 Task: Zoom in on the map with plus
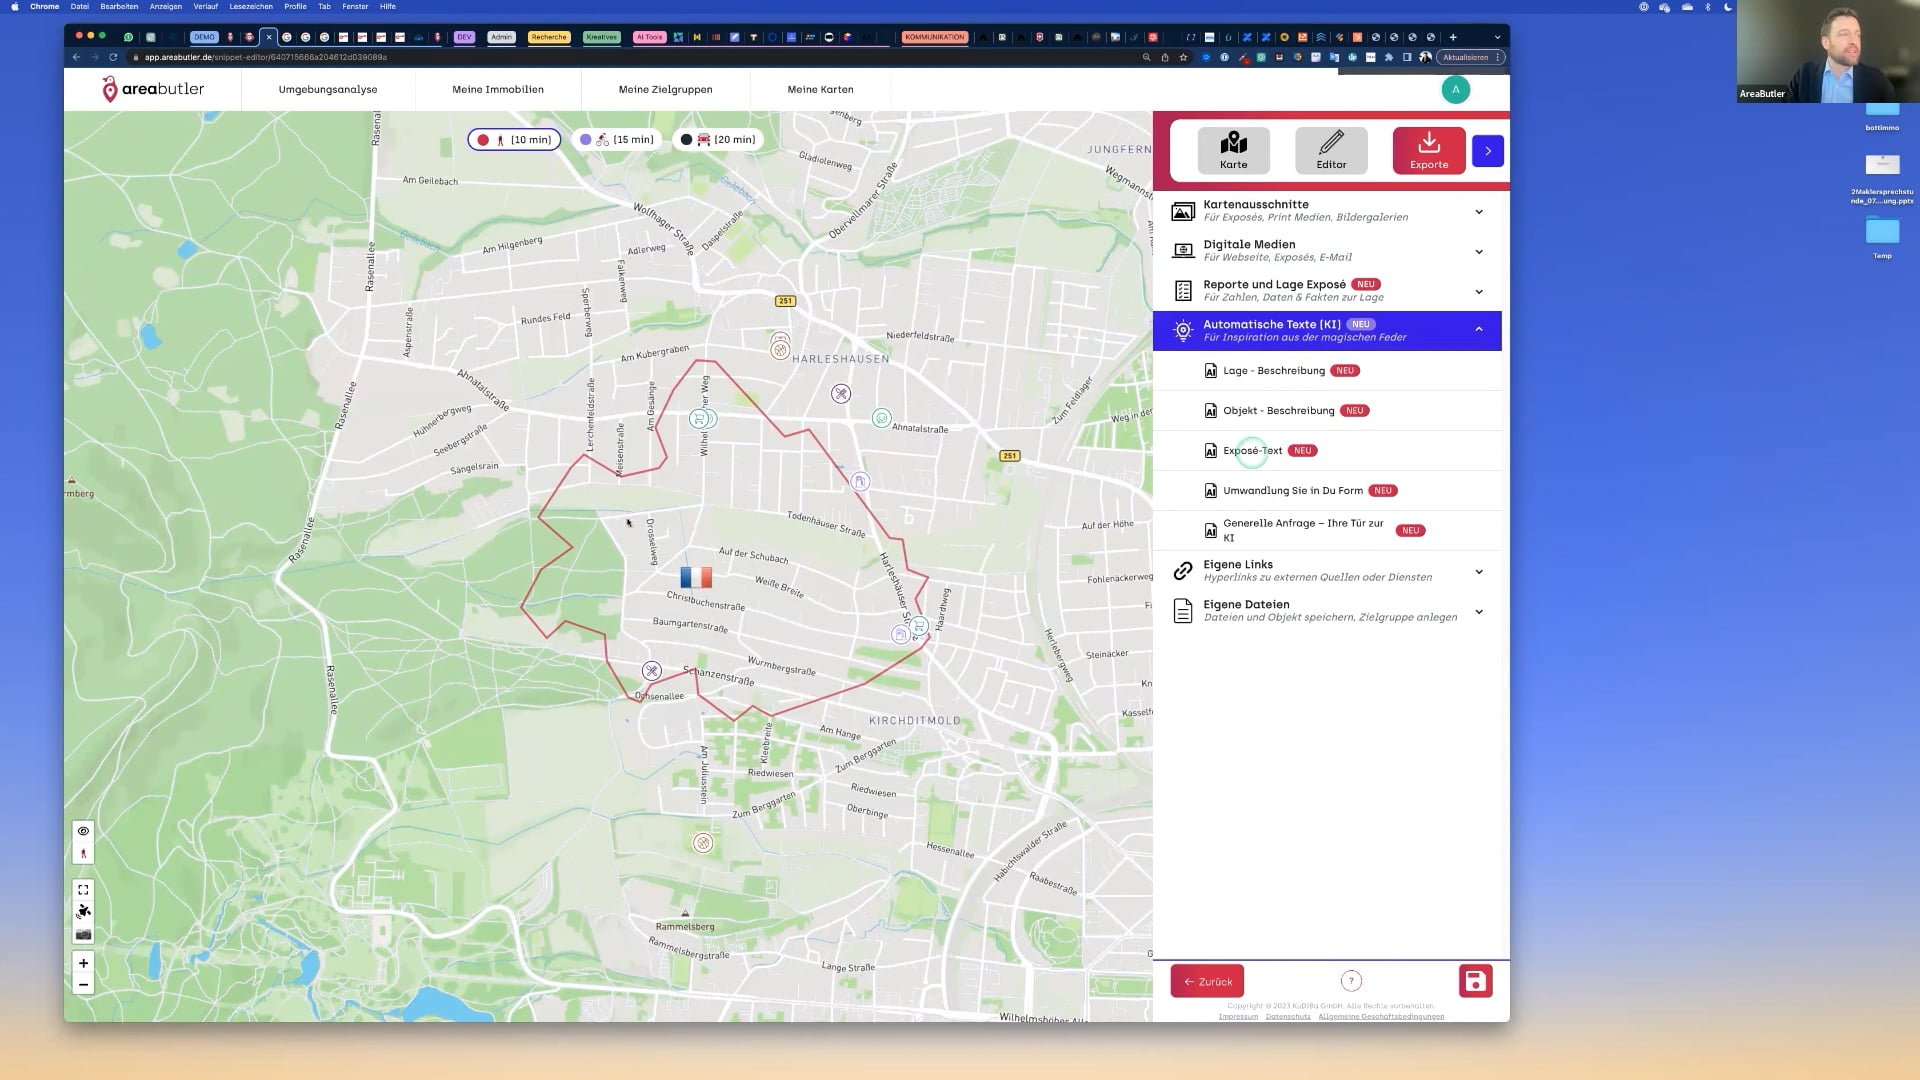83,963
